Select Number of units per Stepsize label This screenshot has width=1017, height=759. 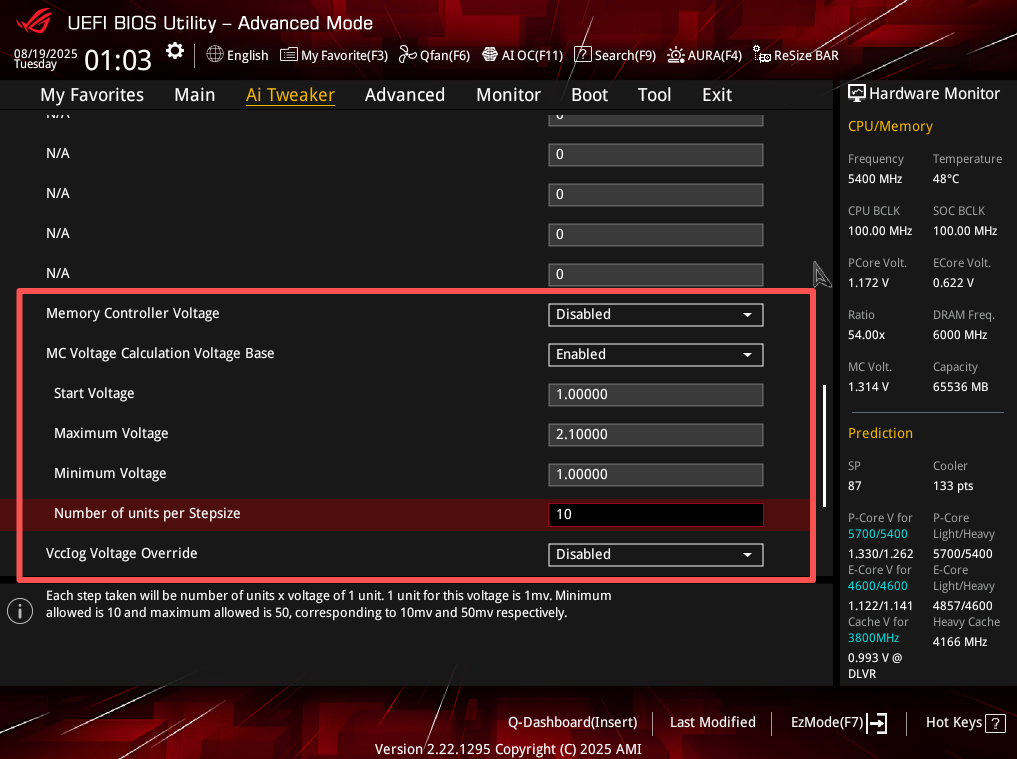coord(147,513)
